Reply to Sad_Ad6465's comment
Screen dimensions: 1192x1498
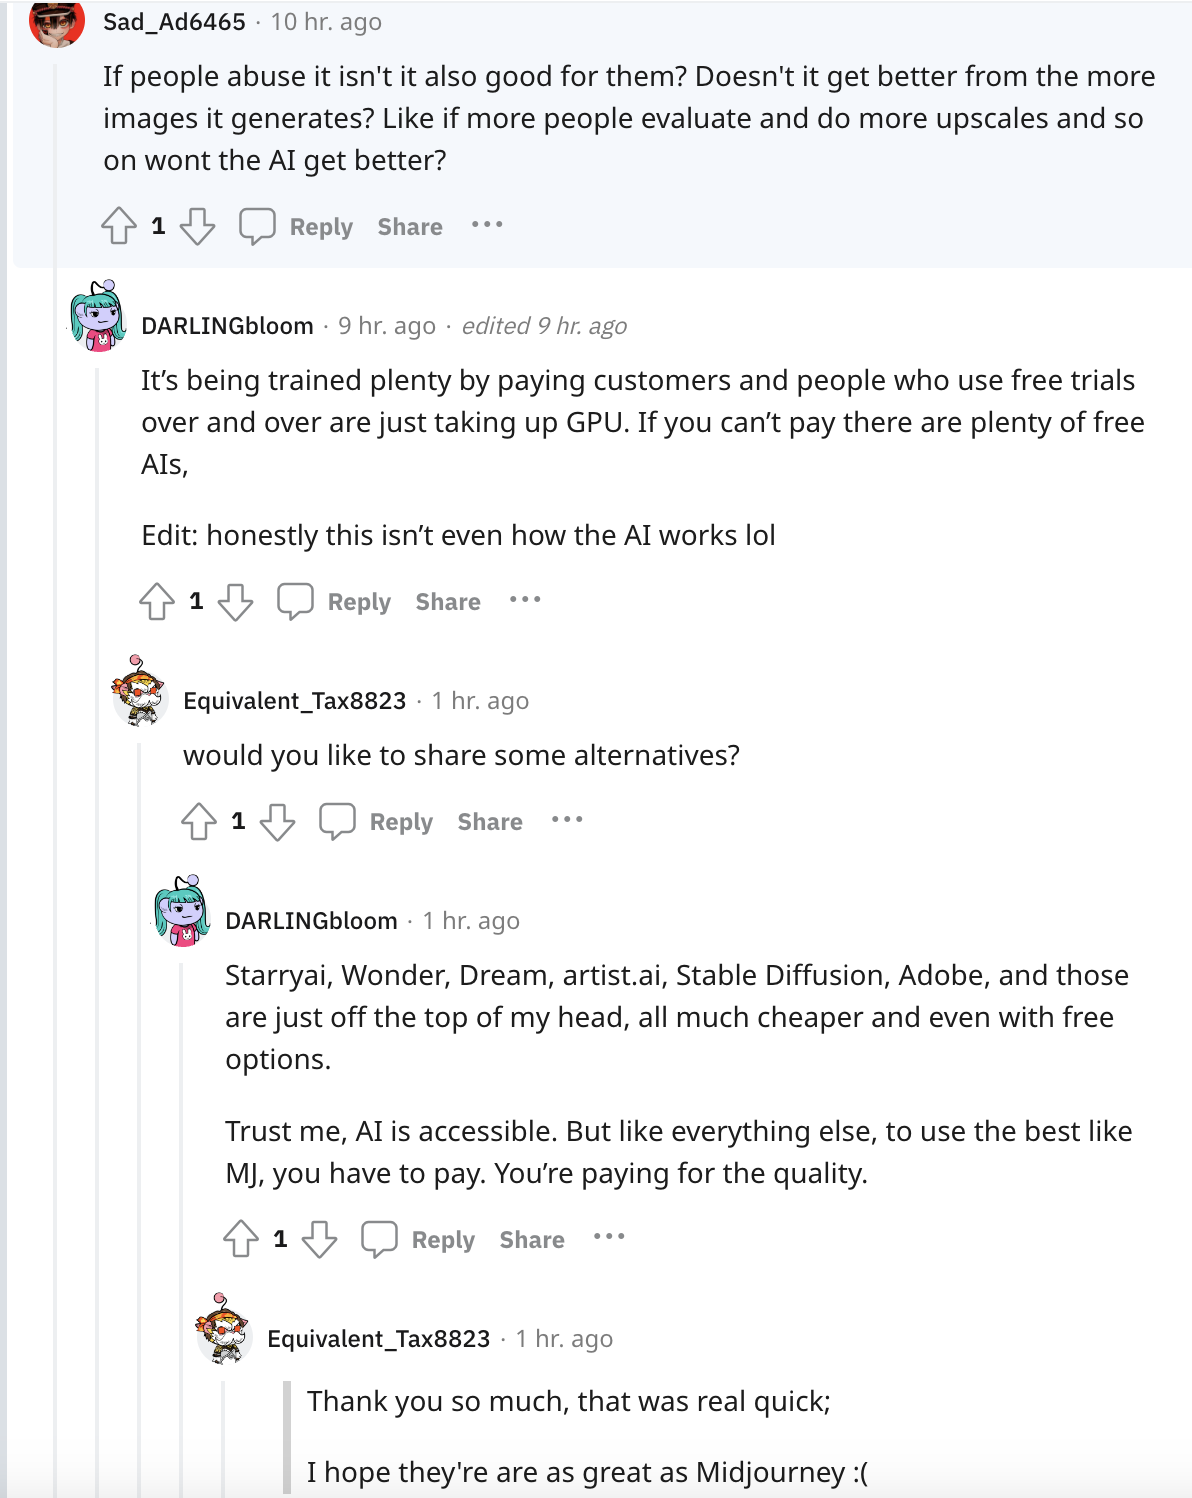tap(321, 227)
